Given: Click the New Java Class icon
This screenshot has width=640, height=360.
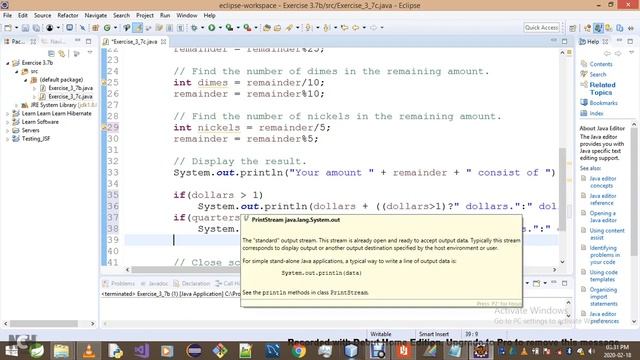Looking at the screenshot, I should 107,28.
